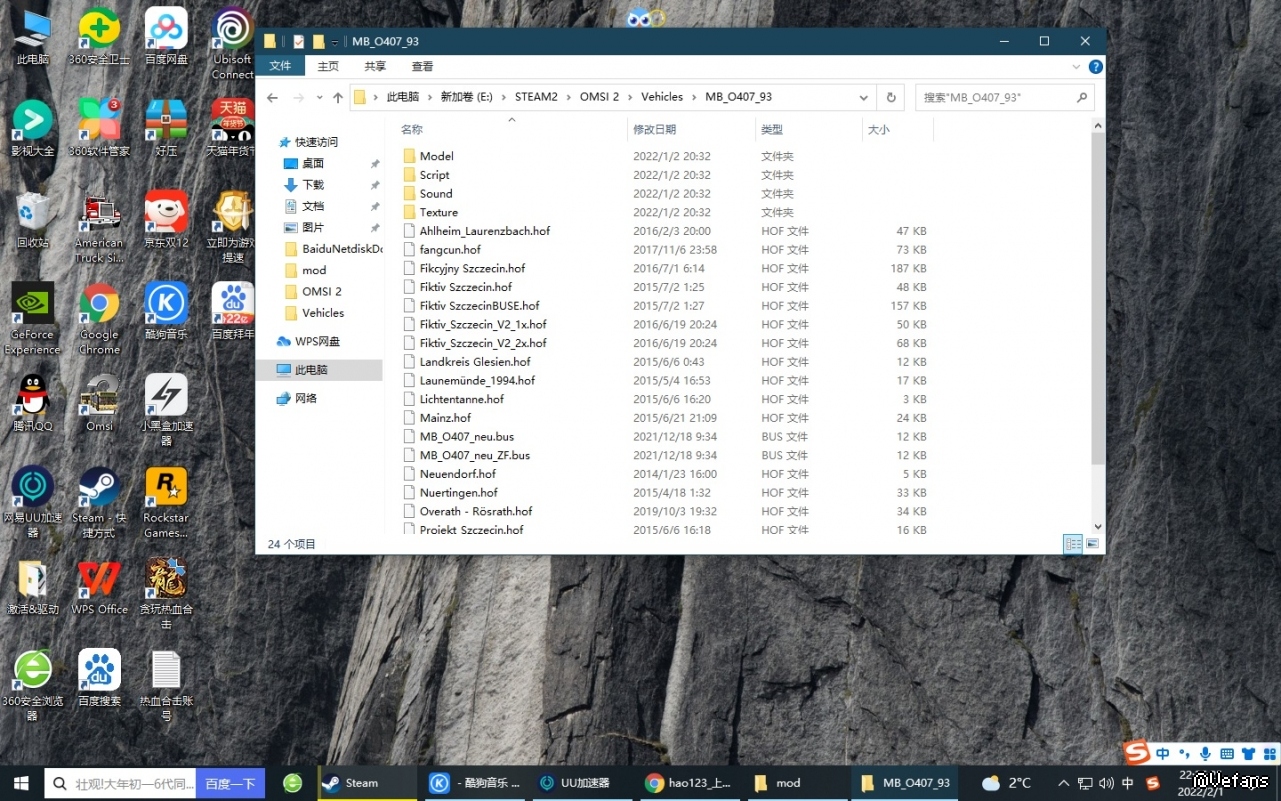Open recent locations dropdown arrow
This screenshot has width=1281, height=801.
(319, 98)
